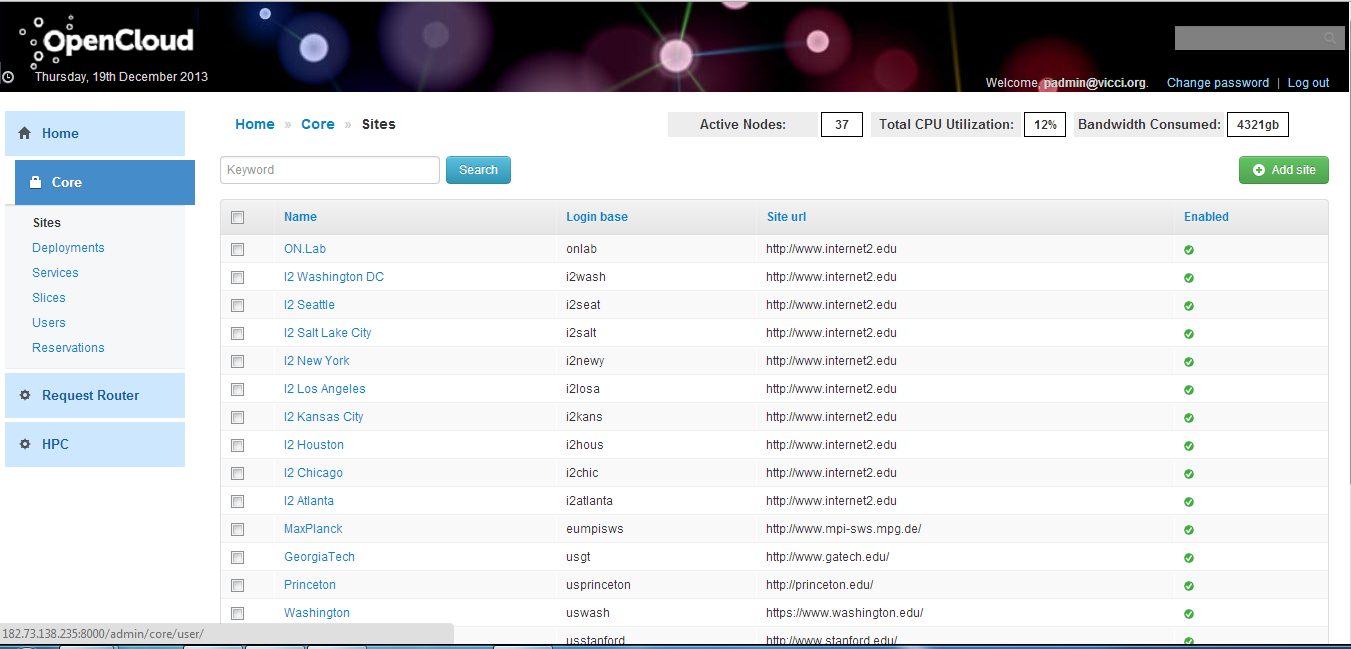Click the OpenCloud logo
Image resolution: width=1351 pixels, height=649 pixels.
click(106, 42)
